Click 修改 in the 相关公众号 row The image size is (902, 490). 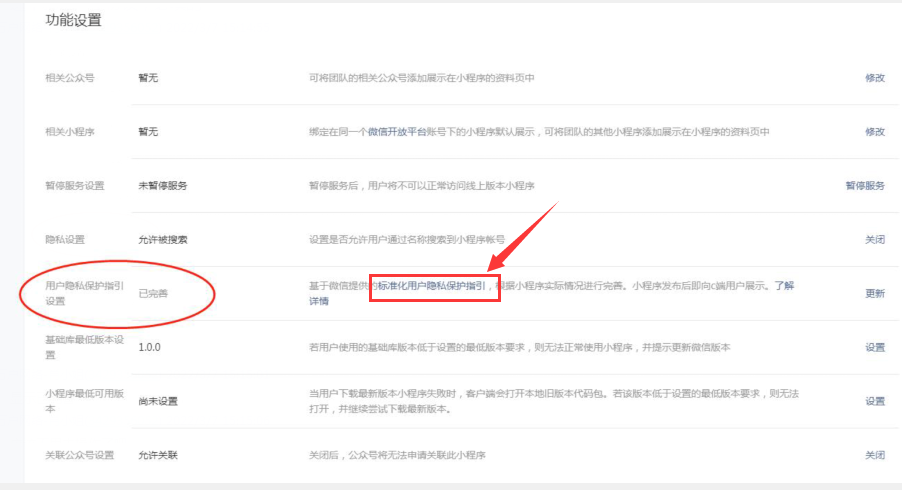point(874,78)
